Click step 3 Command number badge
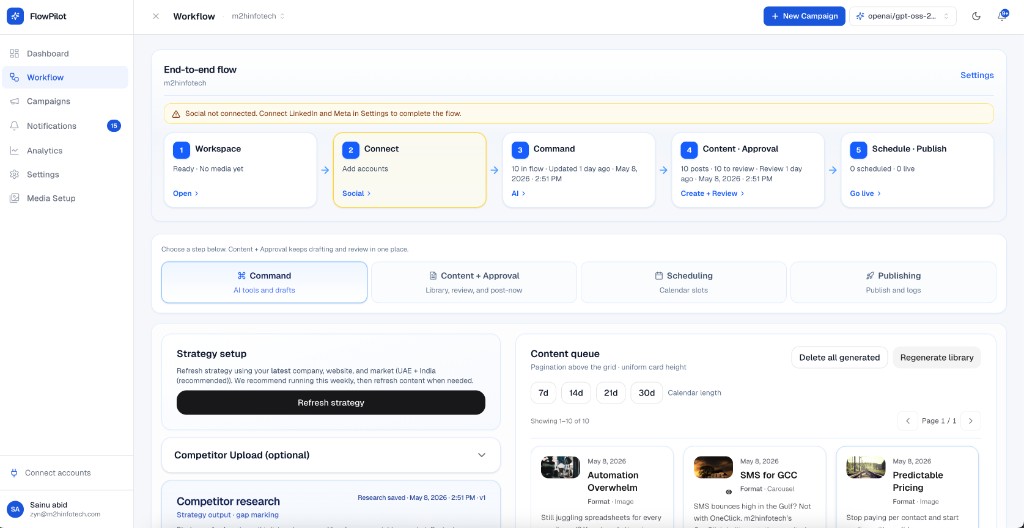The width and height of the screenshot is (1024, 528). click(x=520, y=150)
